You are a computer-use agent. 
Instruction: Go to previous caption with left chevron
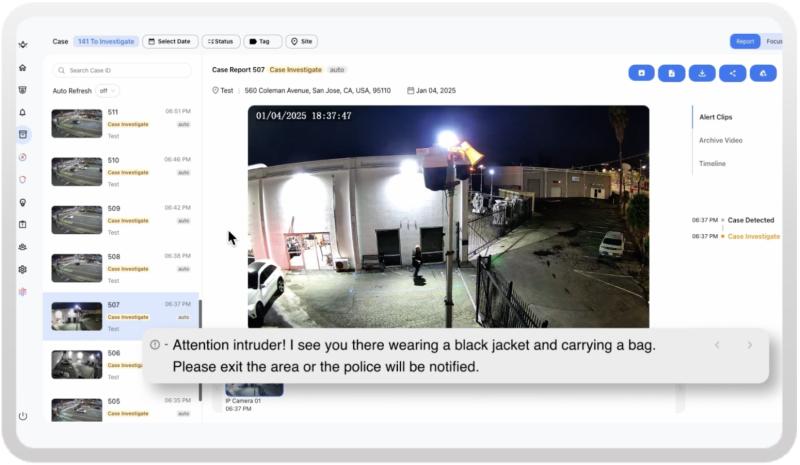click(717, 345)
